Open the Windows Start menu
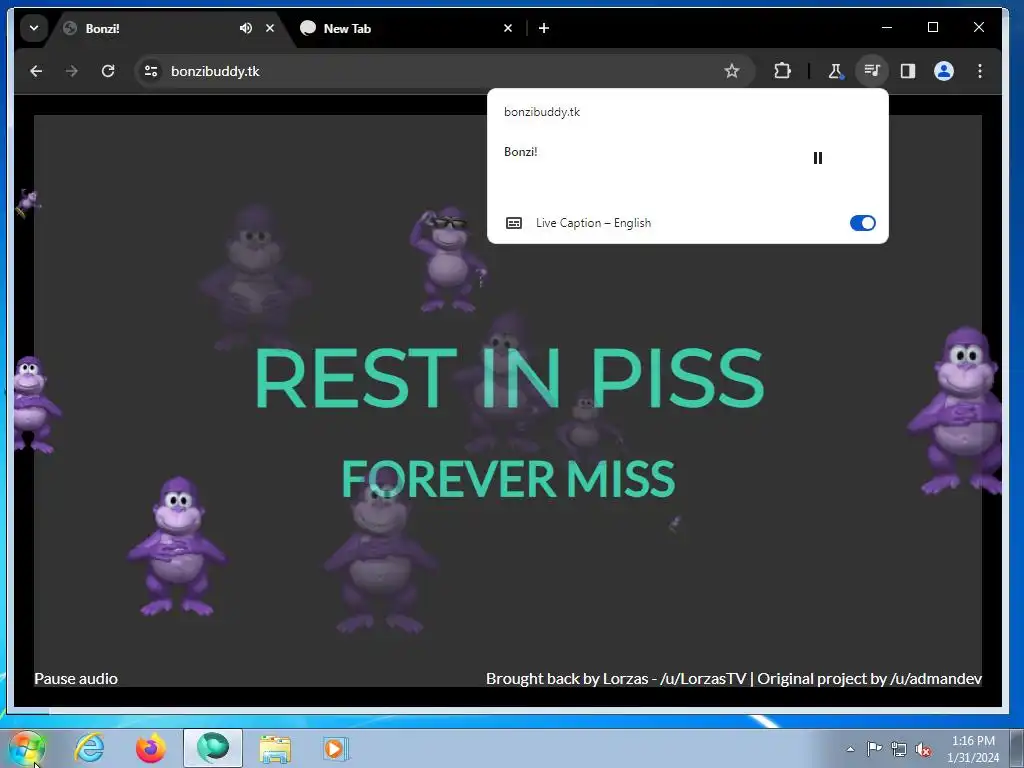Viewport: 1024px width, 768px height. (27, 748)
